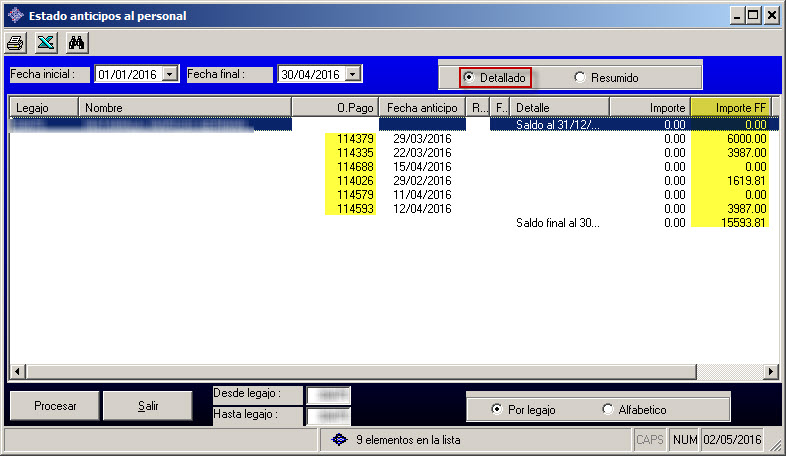Click the printer icon in toolbar

[16, 43]
